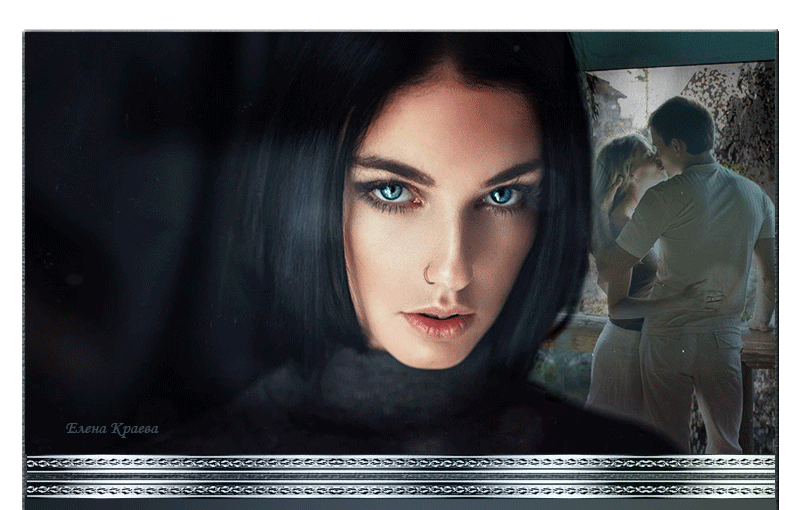The height and width of the screenshot is (510, 800).
Task: Click the woman's left blue eye
Action: coord(393,191)
